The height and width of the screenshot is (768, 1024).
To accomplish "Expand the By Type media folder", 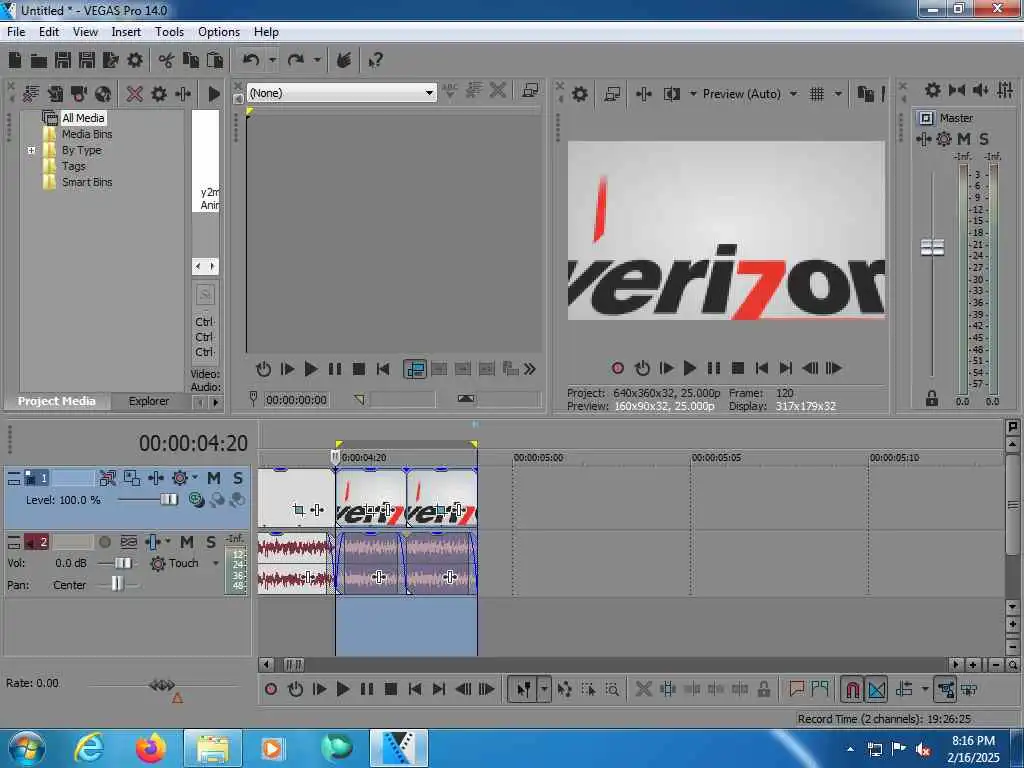I will (31, 150).
